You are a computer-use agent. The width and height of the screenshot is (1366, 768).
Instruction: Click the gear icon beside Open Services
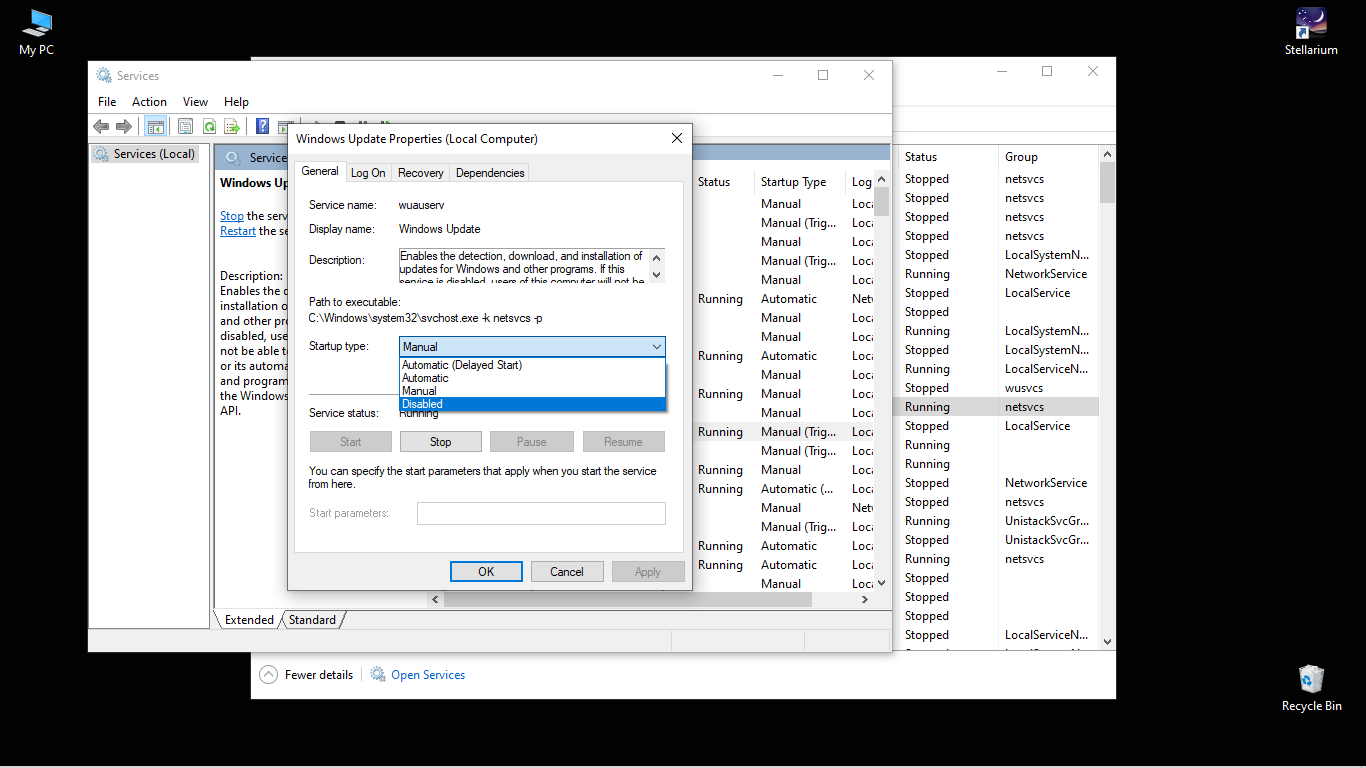pyautogui.click(x=378, y=674)
